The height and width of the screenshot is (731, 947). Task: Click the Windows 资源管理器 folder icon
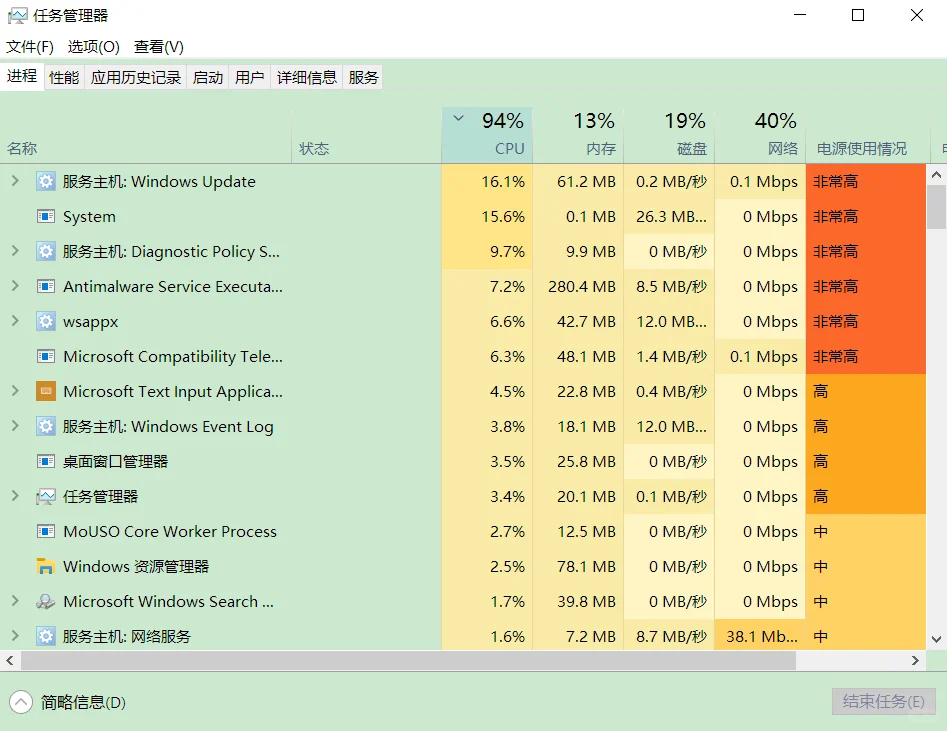[44, 566]
